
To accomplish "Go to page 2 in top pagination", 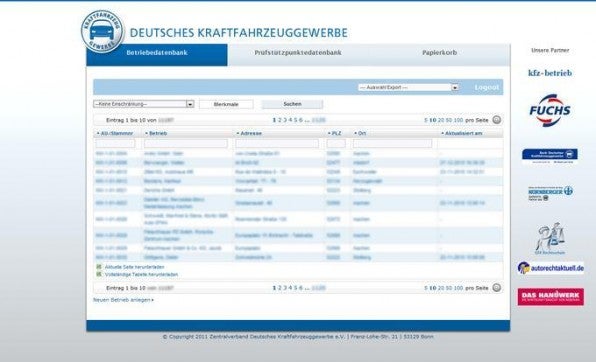I will point(280,120).
